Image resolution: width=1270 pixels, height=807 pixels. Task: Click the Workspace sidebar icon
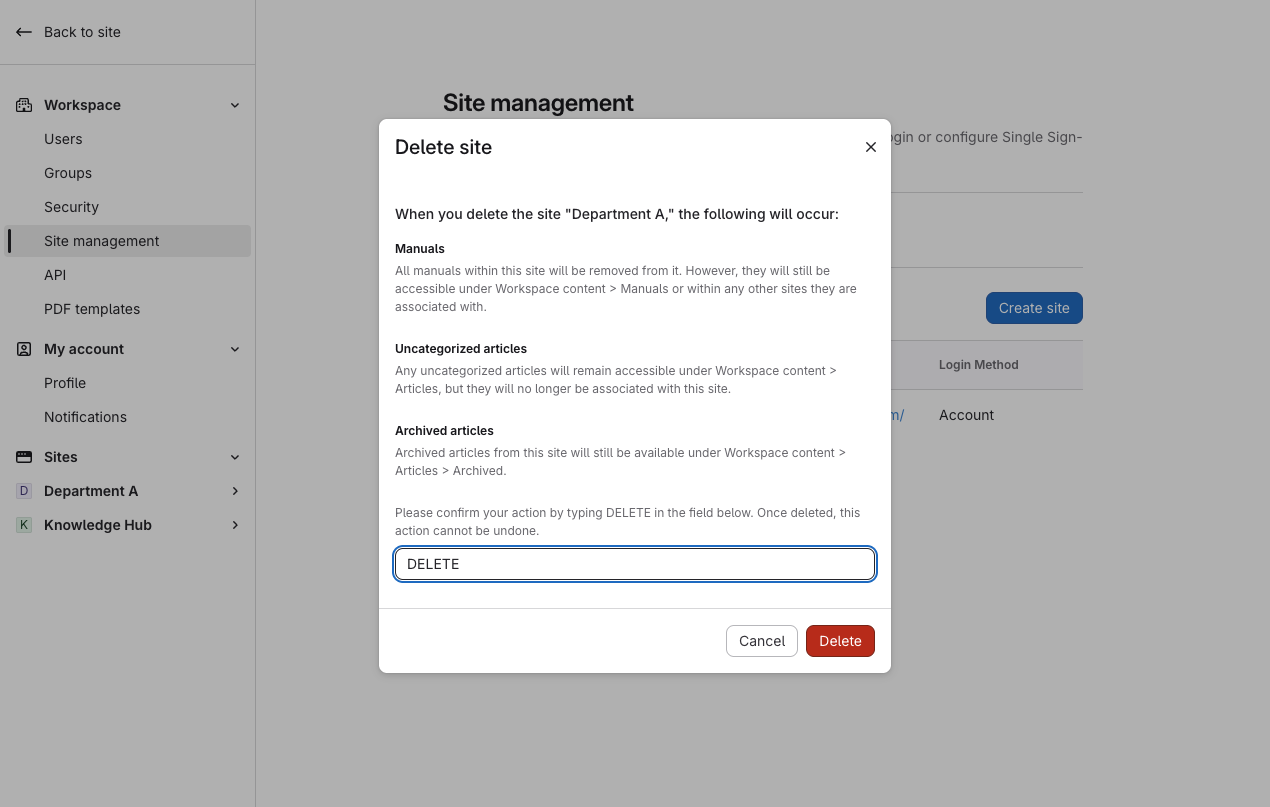pyautogui.click(x=23, y=104)
